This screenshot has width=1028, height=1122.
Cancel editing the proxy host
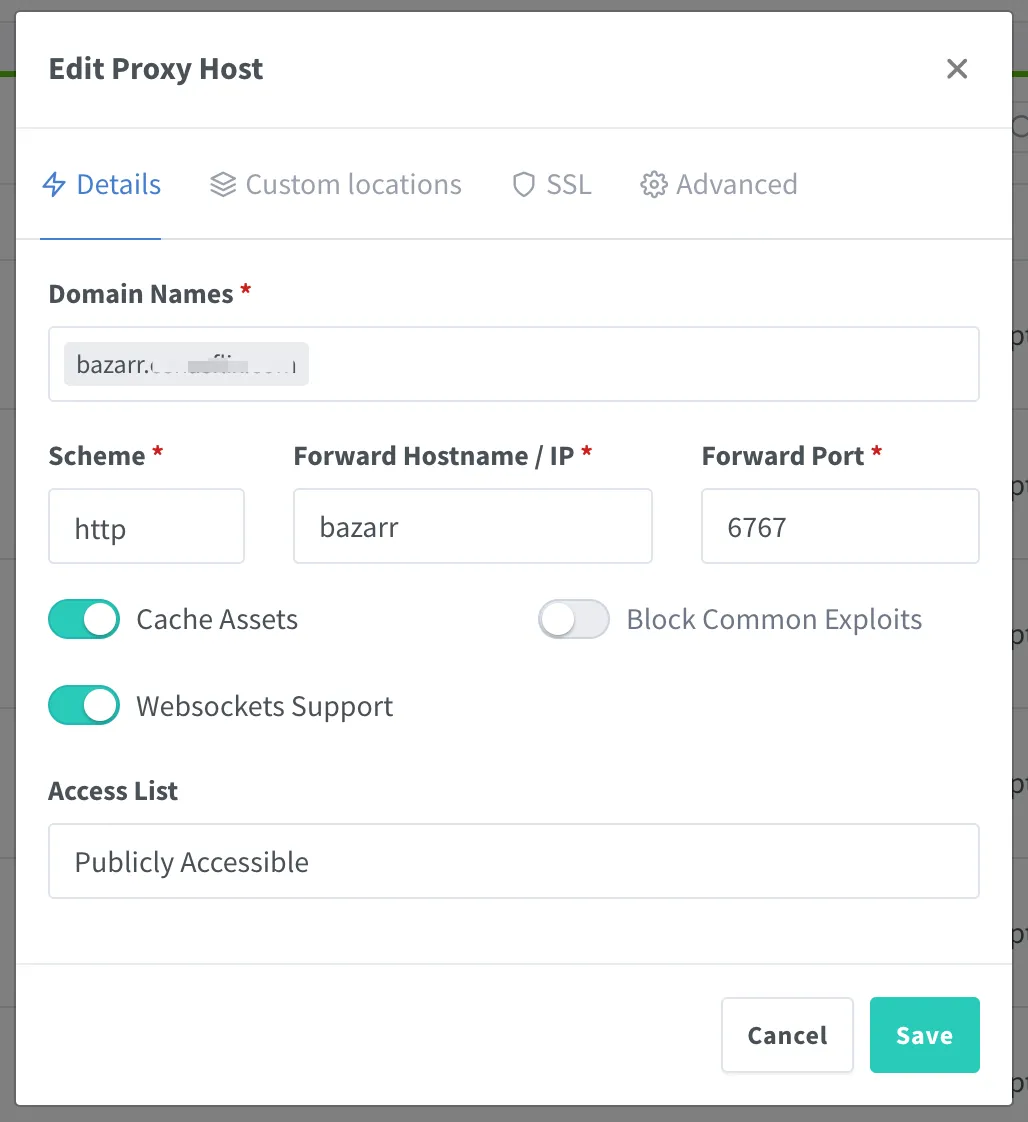click(x=787, y=1035)
